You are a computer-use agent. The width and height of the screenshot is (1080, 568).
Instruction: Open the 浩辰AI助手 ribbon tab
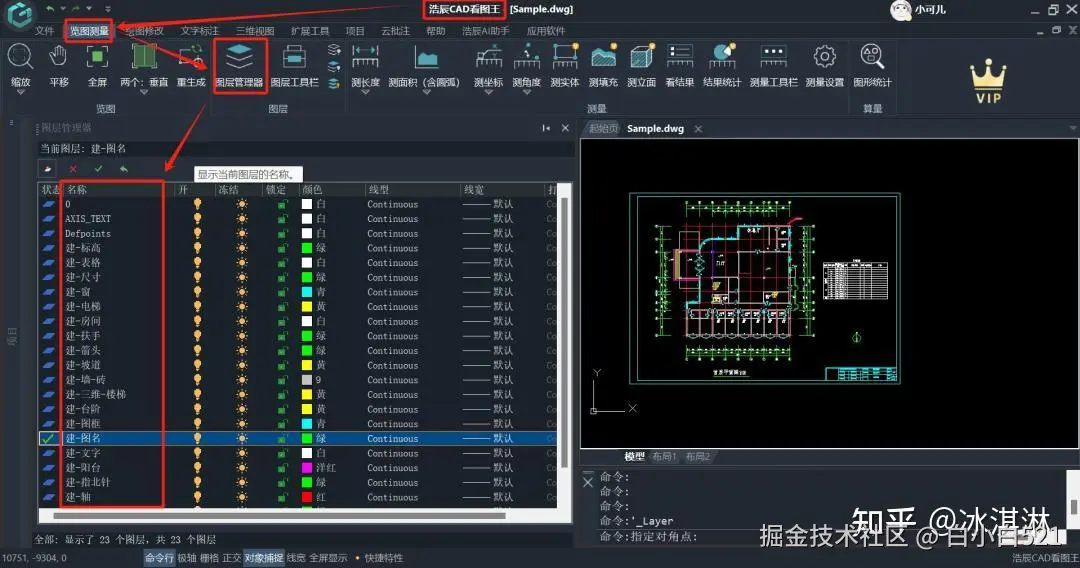coord(486,31)
